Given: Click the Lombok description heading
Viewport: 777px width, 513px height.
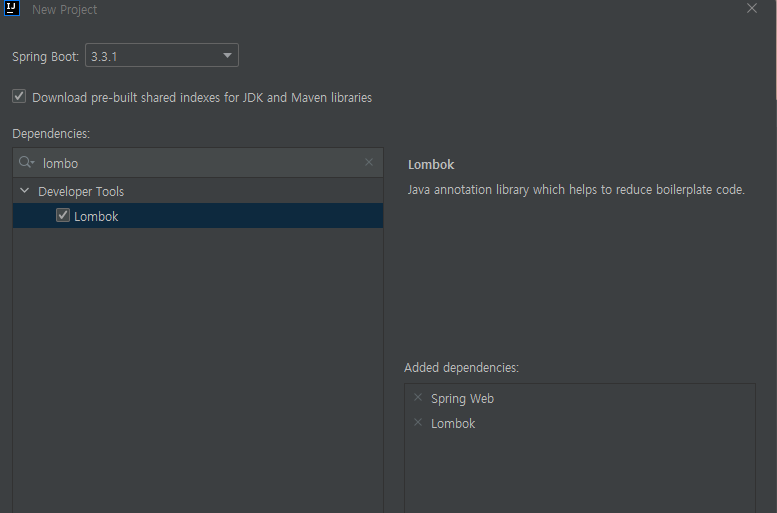Looking at the screenshot, I should (431, 165).
